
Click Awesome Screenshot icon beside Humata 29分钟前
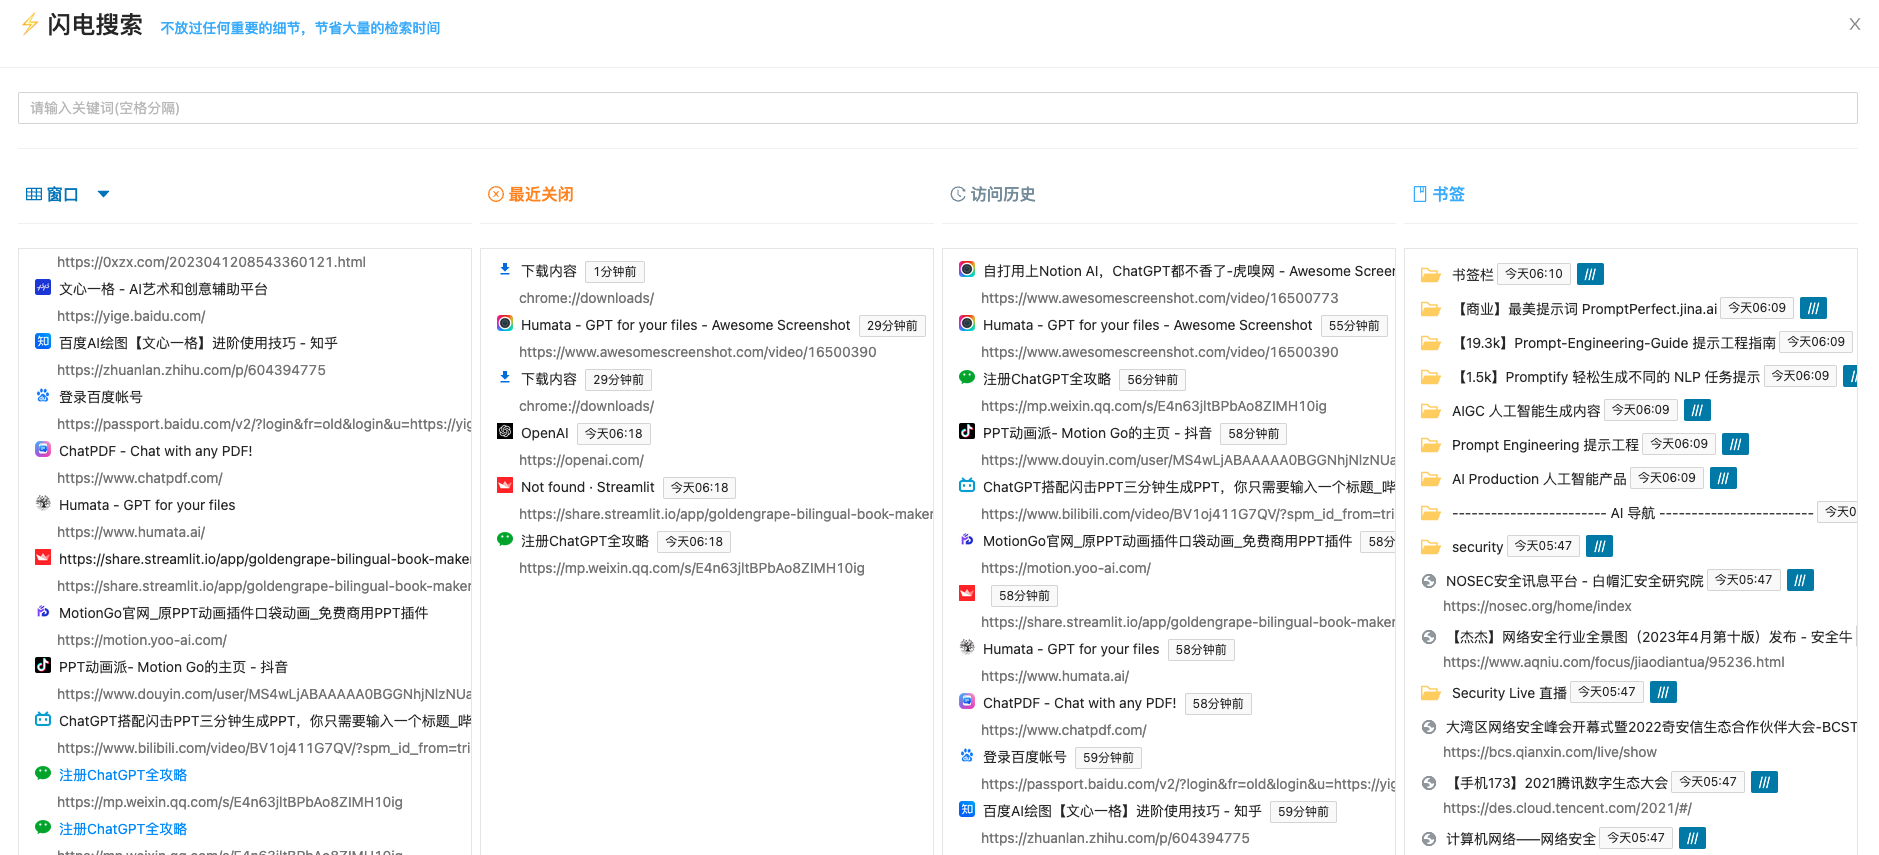pos(505,324)
